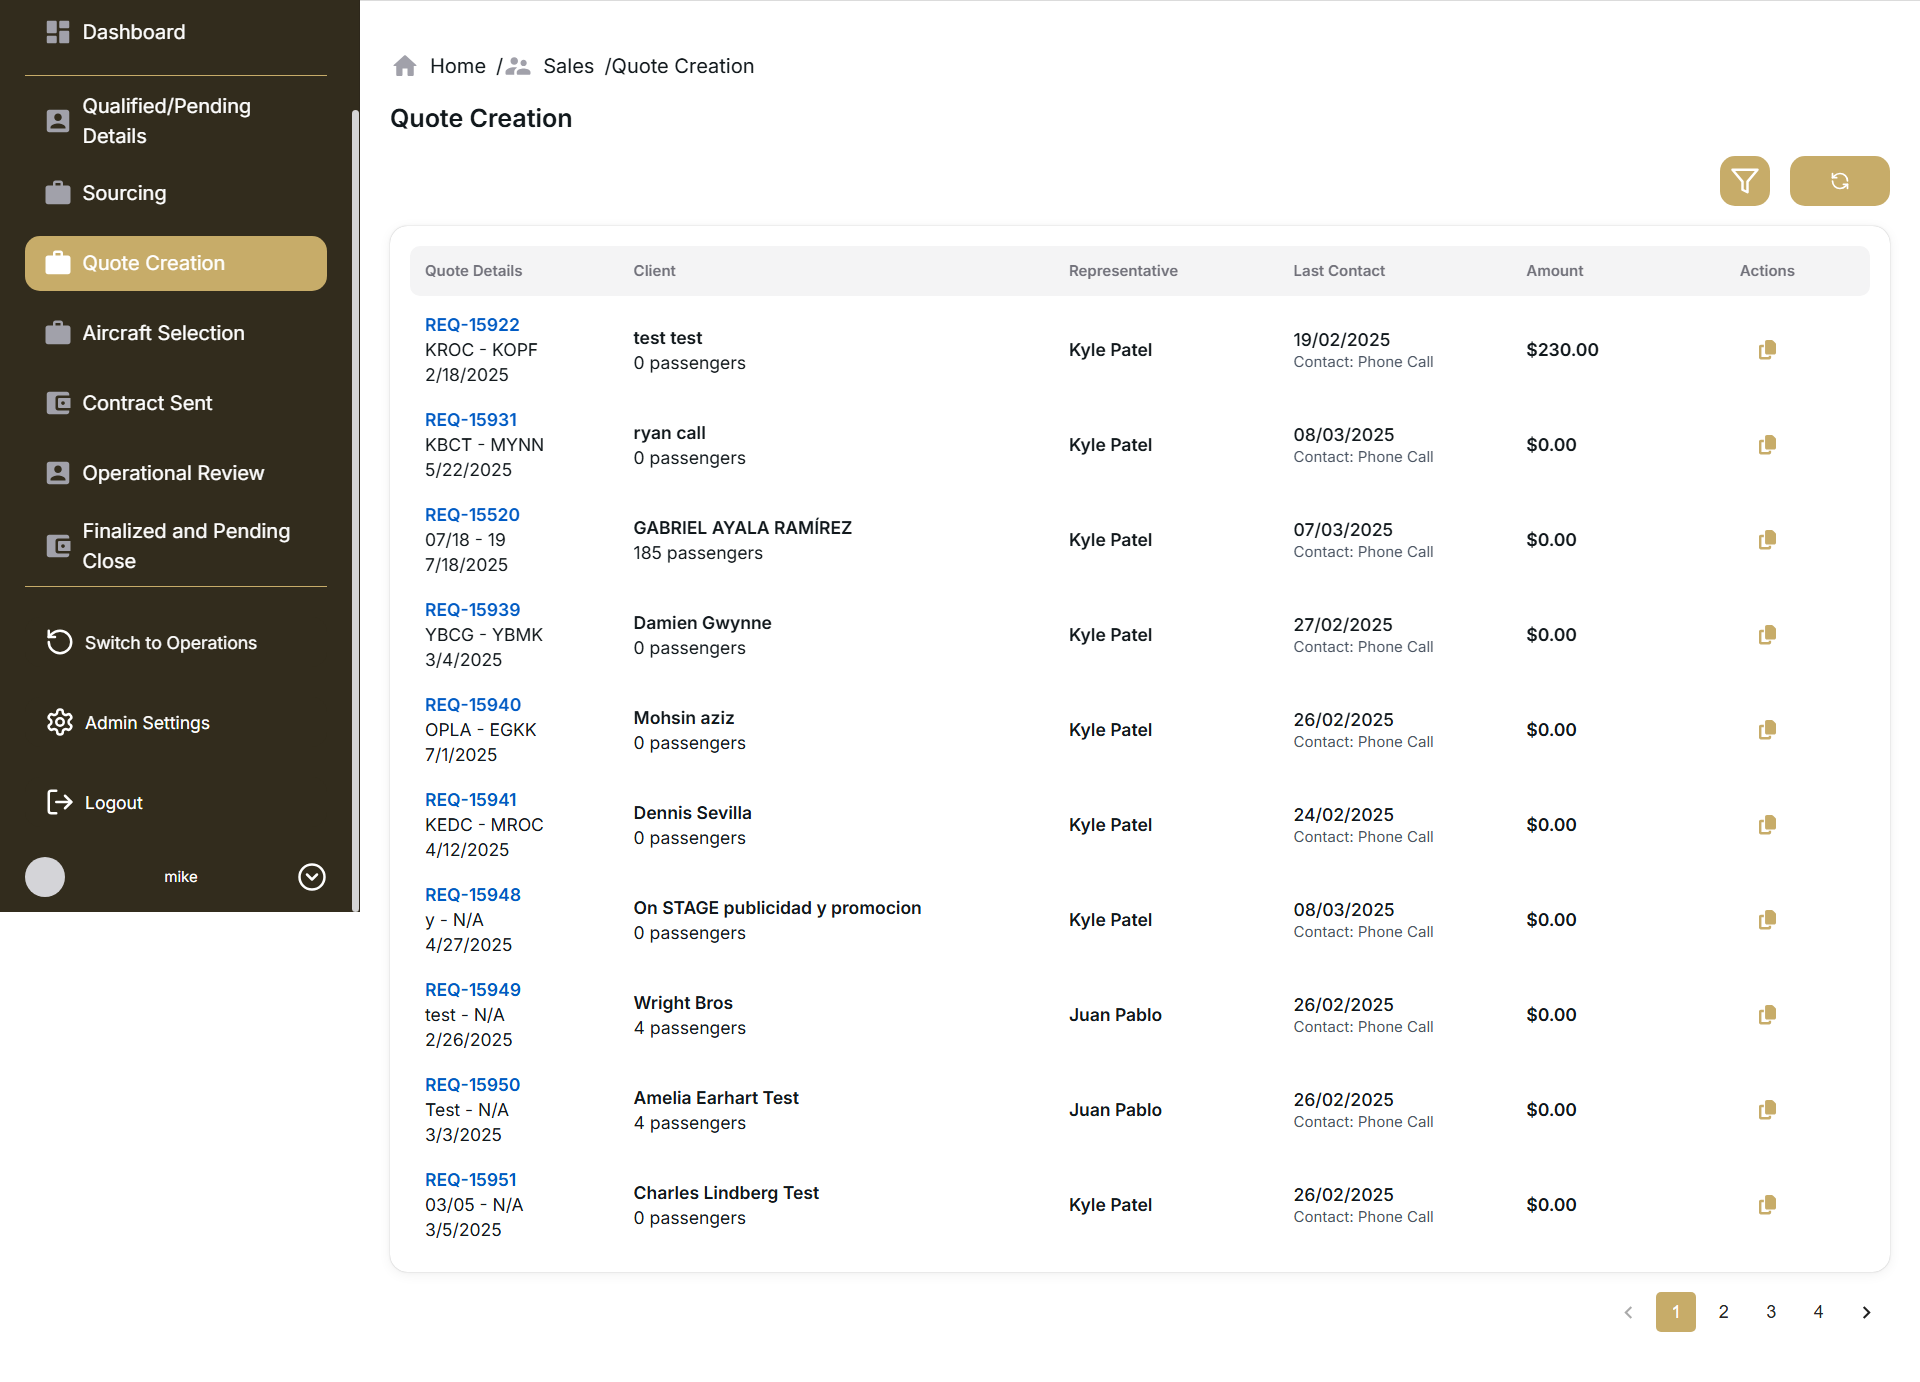Click the mike user avatar circle

click(45, 877)
